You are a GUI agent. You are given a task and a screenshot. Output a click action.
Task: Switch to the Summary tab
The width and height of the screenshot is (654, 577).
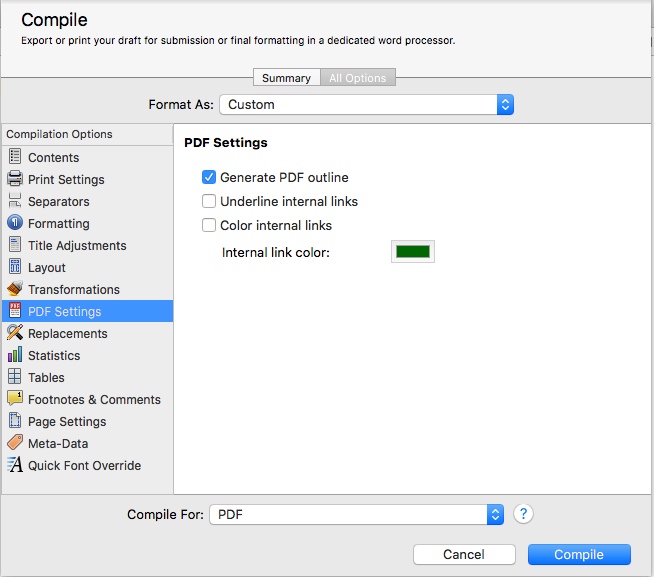pos(286,78)
